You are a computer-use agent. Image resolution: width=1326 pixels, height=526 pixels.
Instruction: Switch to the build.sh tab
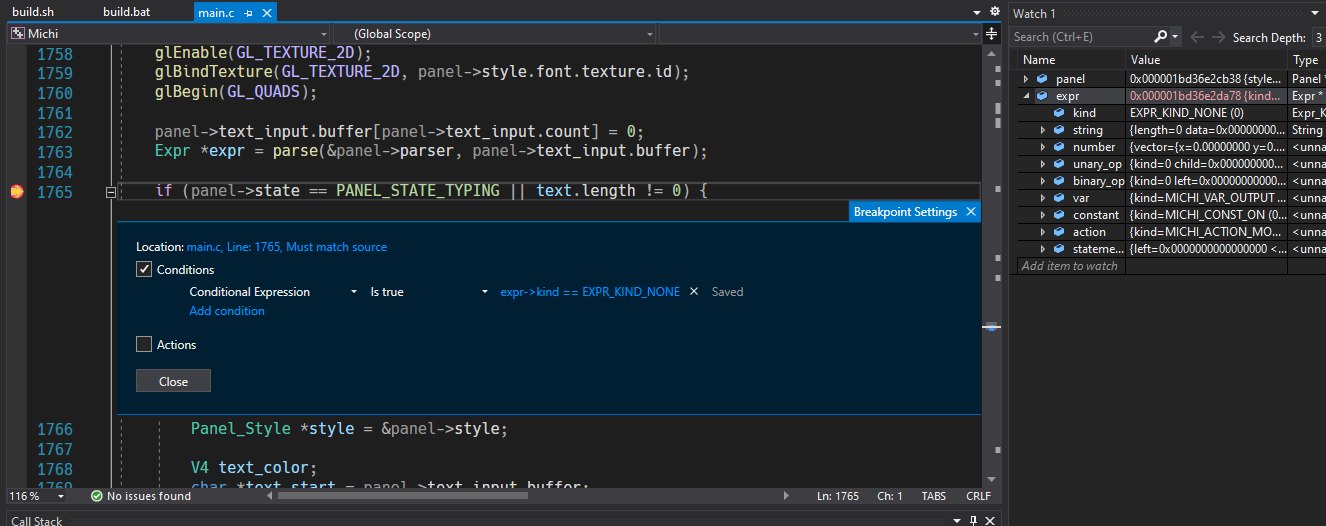pyautogui.click(x=32, y=12)
